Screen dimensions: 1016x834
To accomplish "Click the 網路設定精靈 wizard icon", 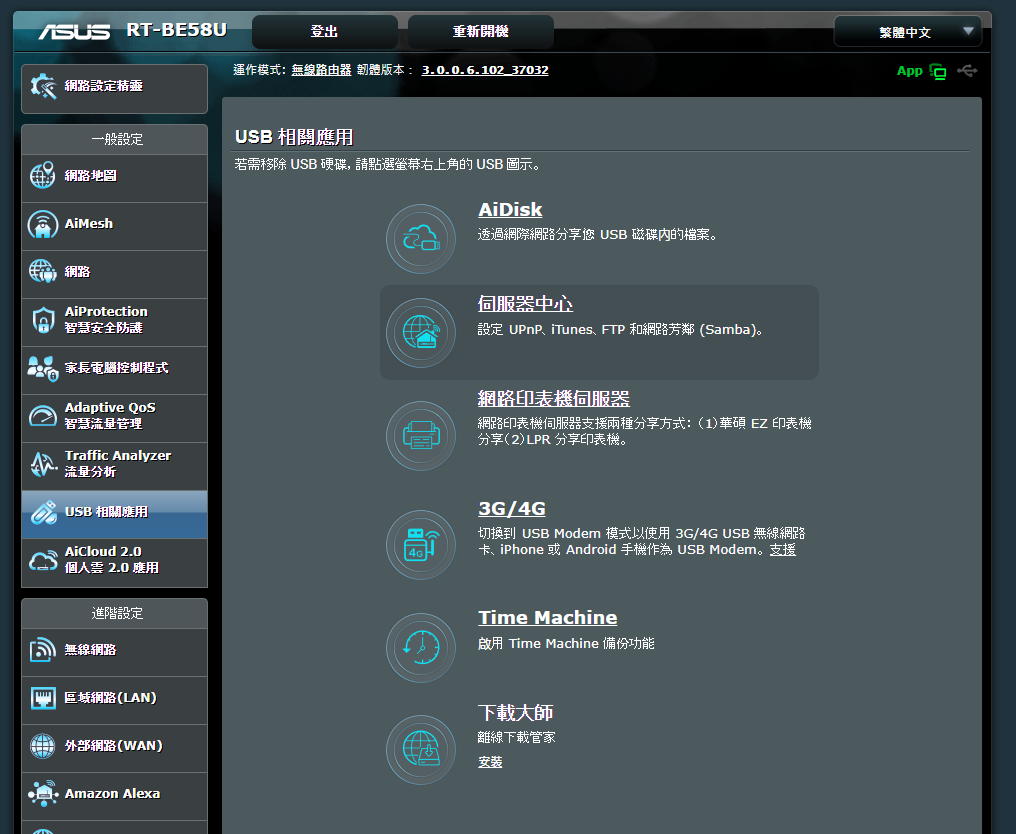I will tap(43, 86).
